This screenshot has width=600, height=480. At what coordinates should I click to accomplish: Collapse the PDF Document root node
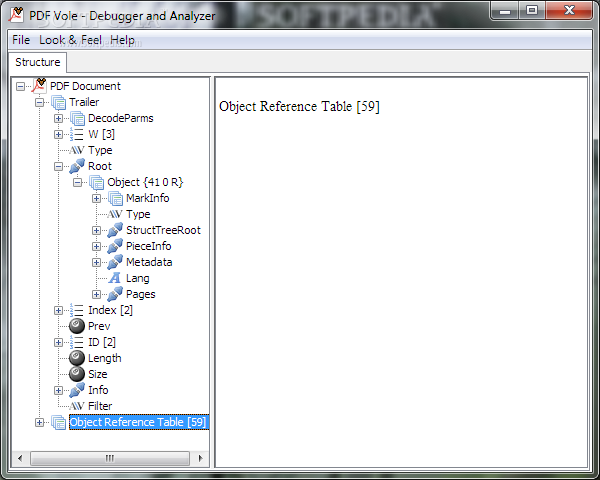click(20, 87)
